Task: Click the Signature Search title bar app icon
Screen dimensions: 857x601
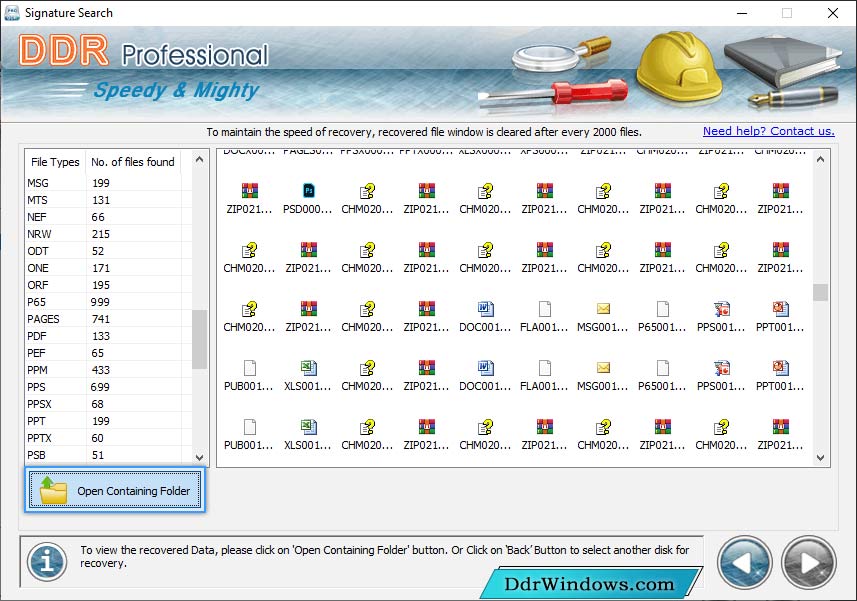Action: click(x=11, y=13)
